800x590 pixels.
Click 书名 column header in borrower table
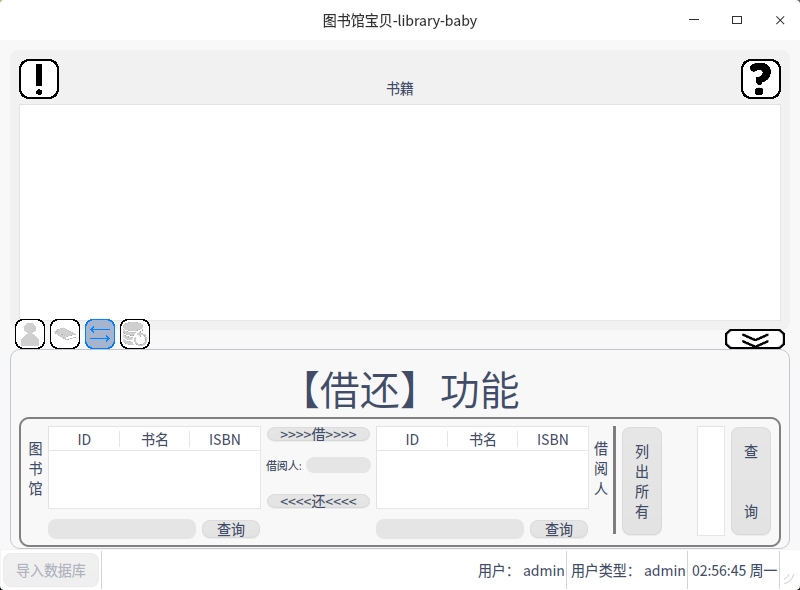click(483, 439)
